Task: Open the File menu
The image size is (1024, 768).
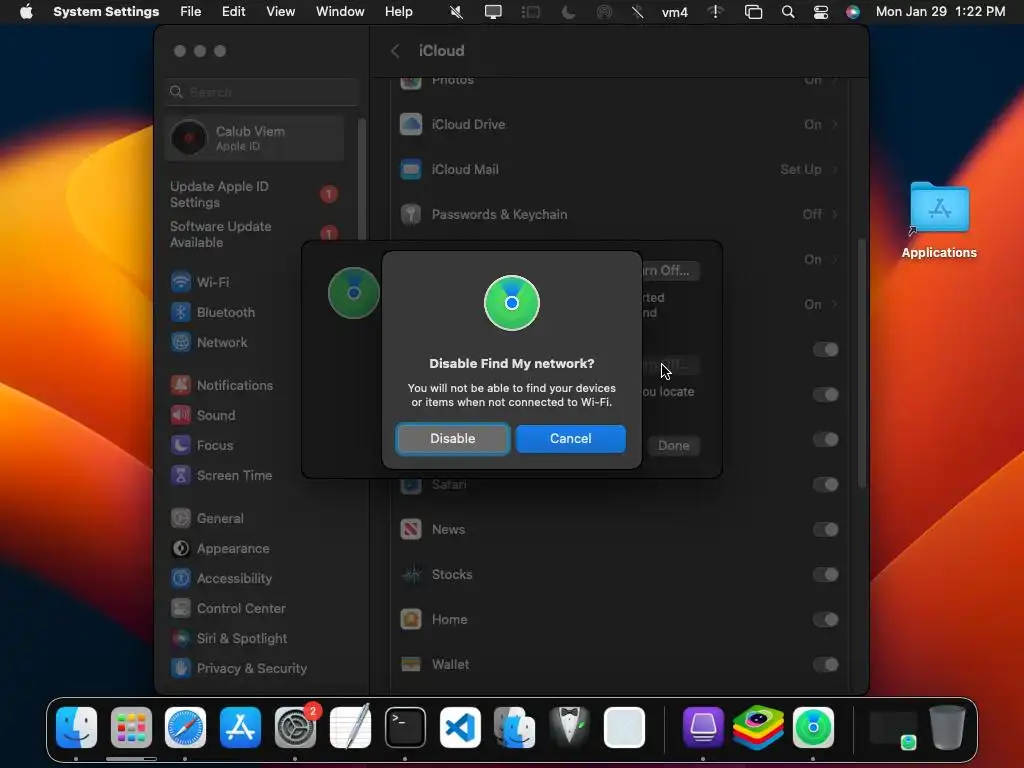Action: [191, 12]
